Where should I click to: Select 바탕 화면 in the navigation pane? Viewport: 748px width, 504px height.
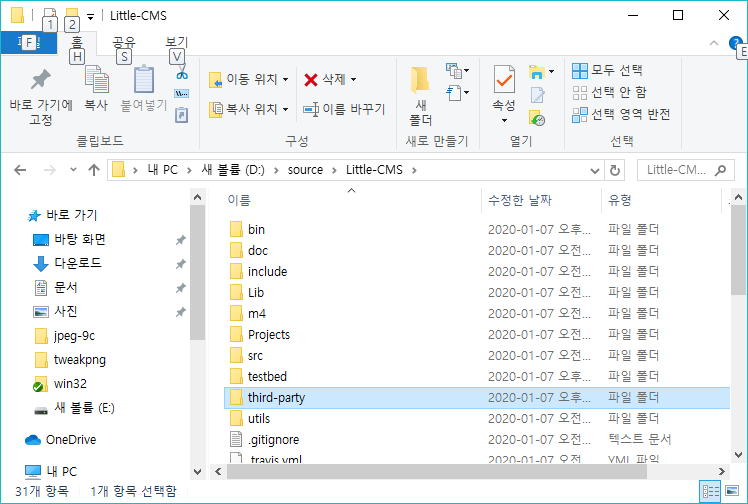click(x=69, y=239)
